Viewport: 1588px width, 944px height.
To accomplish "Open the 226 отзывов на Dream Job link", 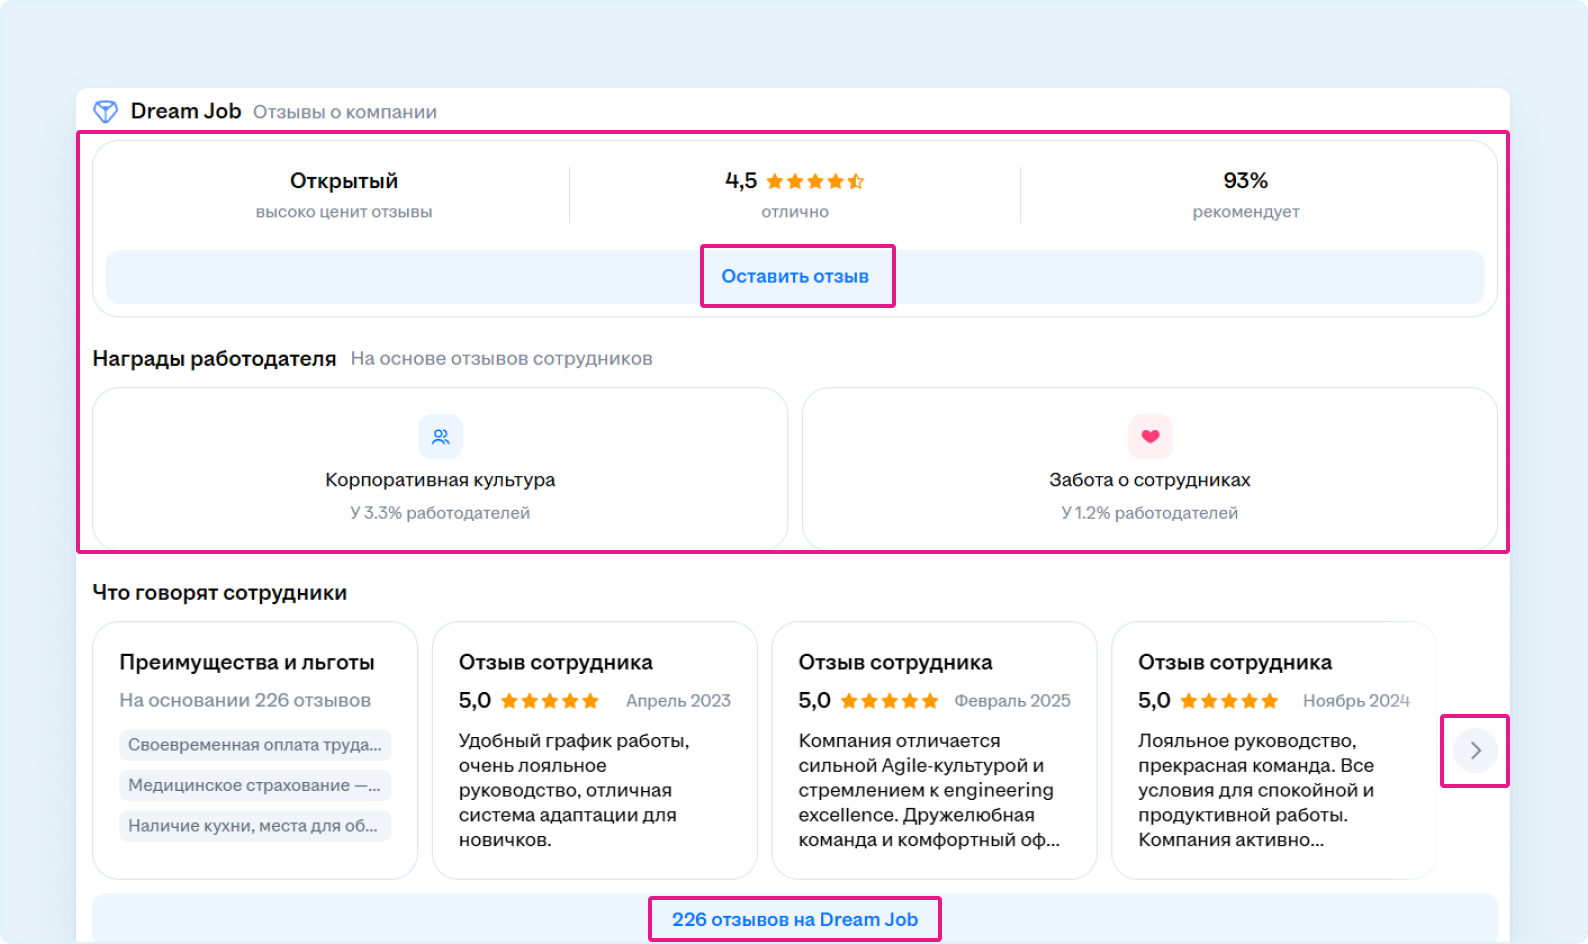I will [795, 920].
